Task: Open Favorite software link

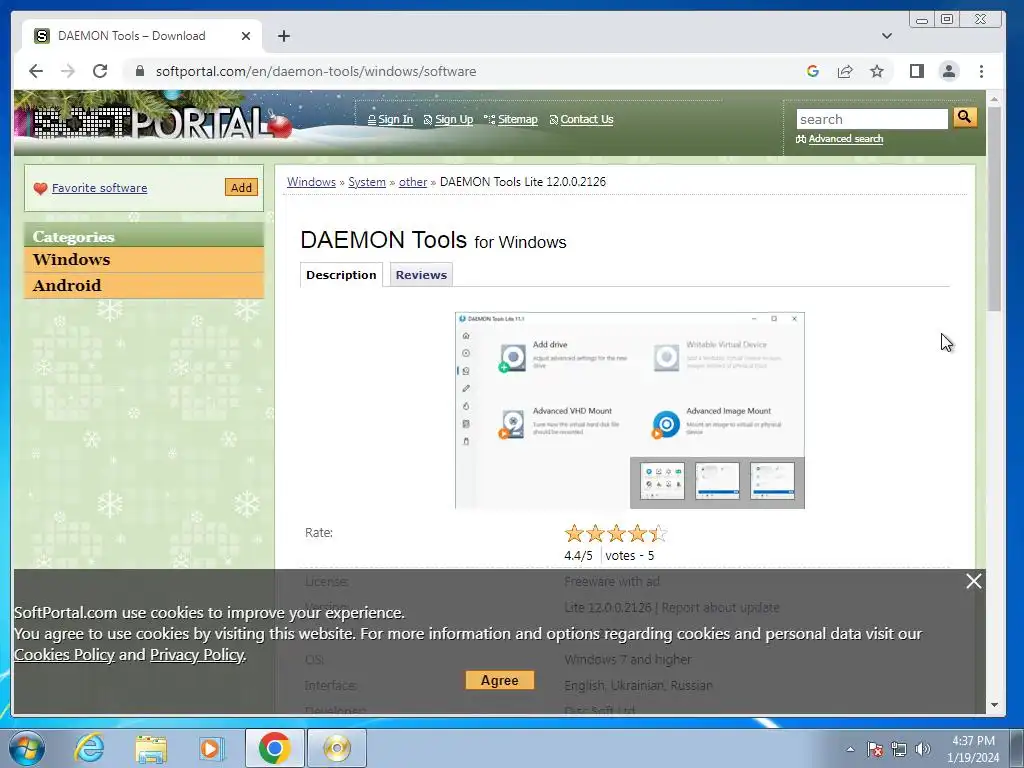Action: pos(99,188)
